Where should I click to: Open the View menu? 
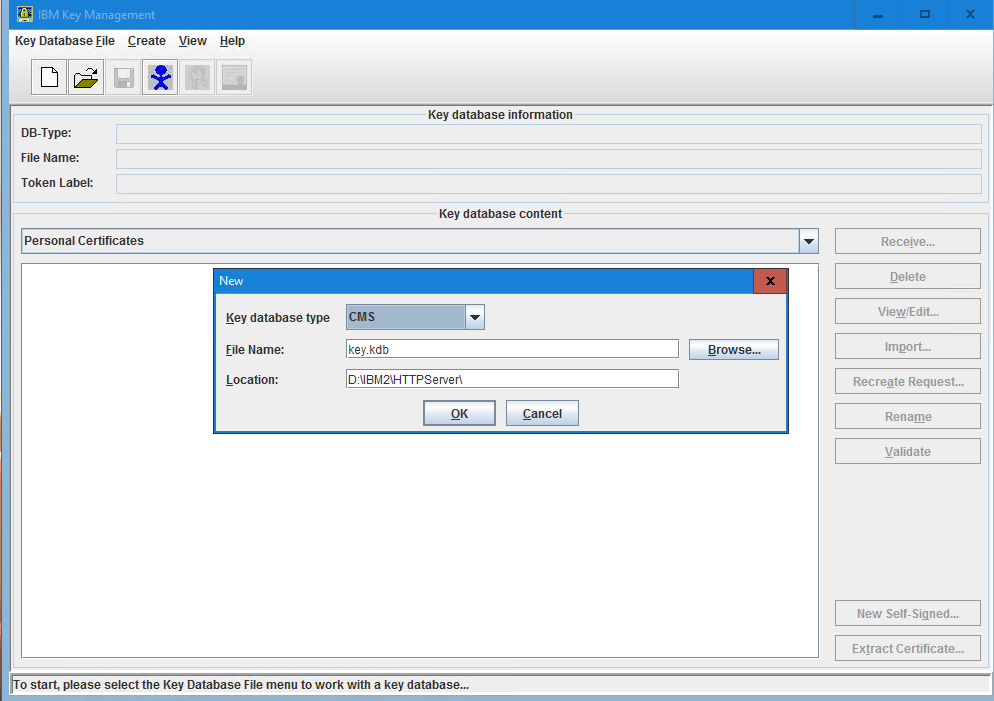(192, 41)
